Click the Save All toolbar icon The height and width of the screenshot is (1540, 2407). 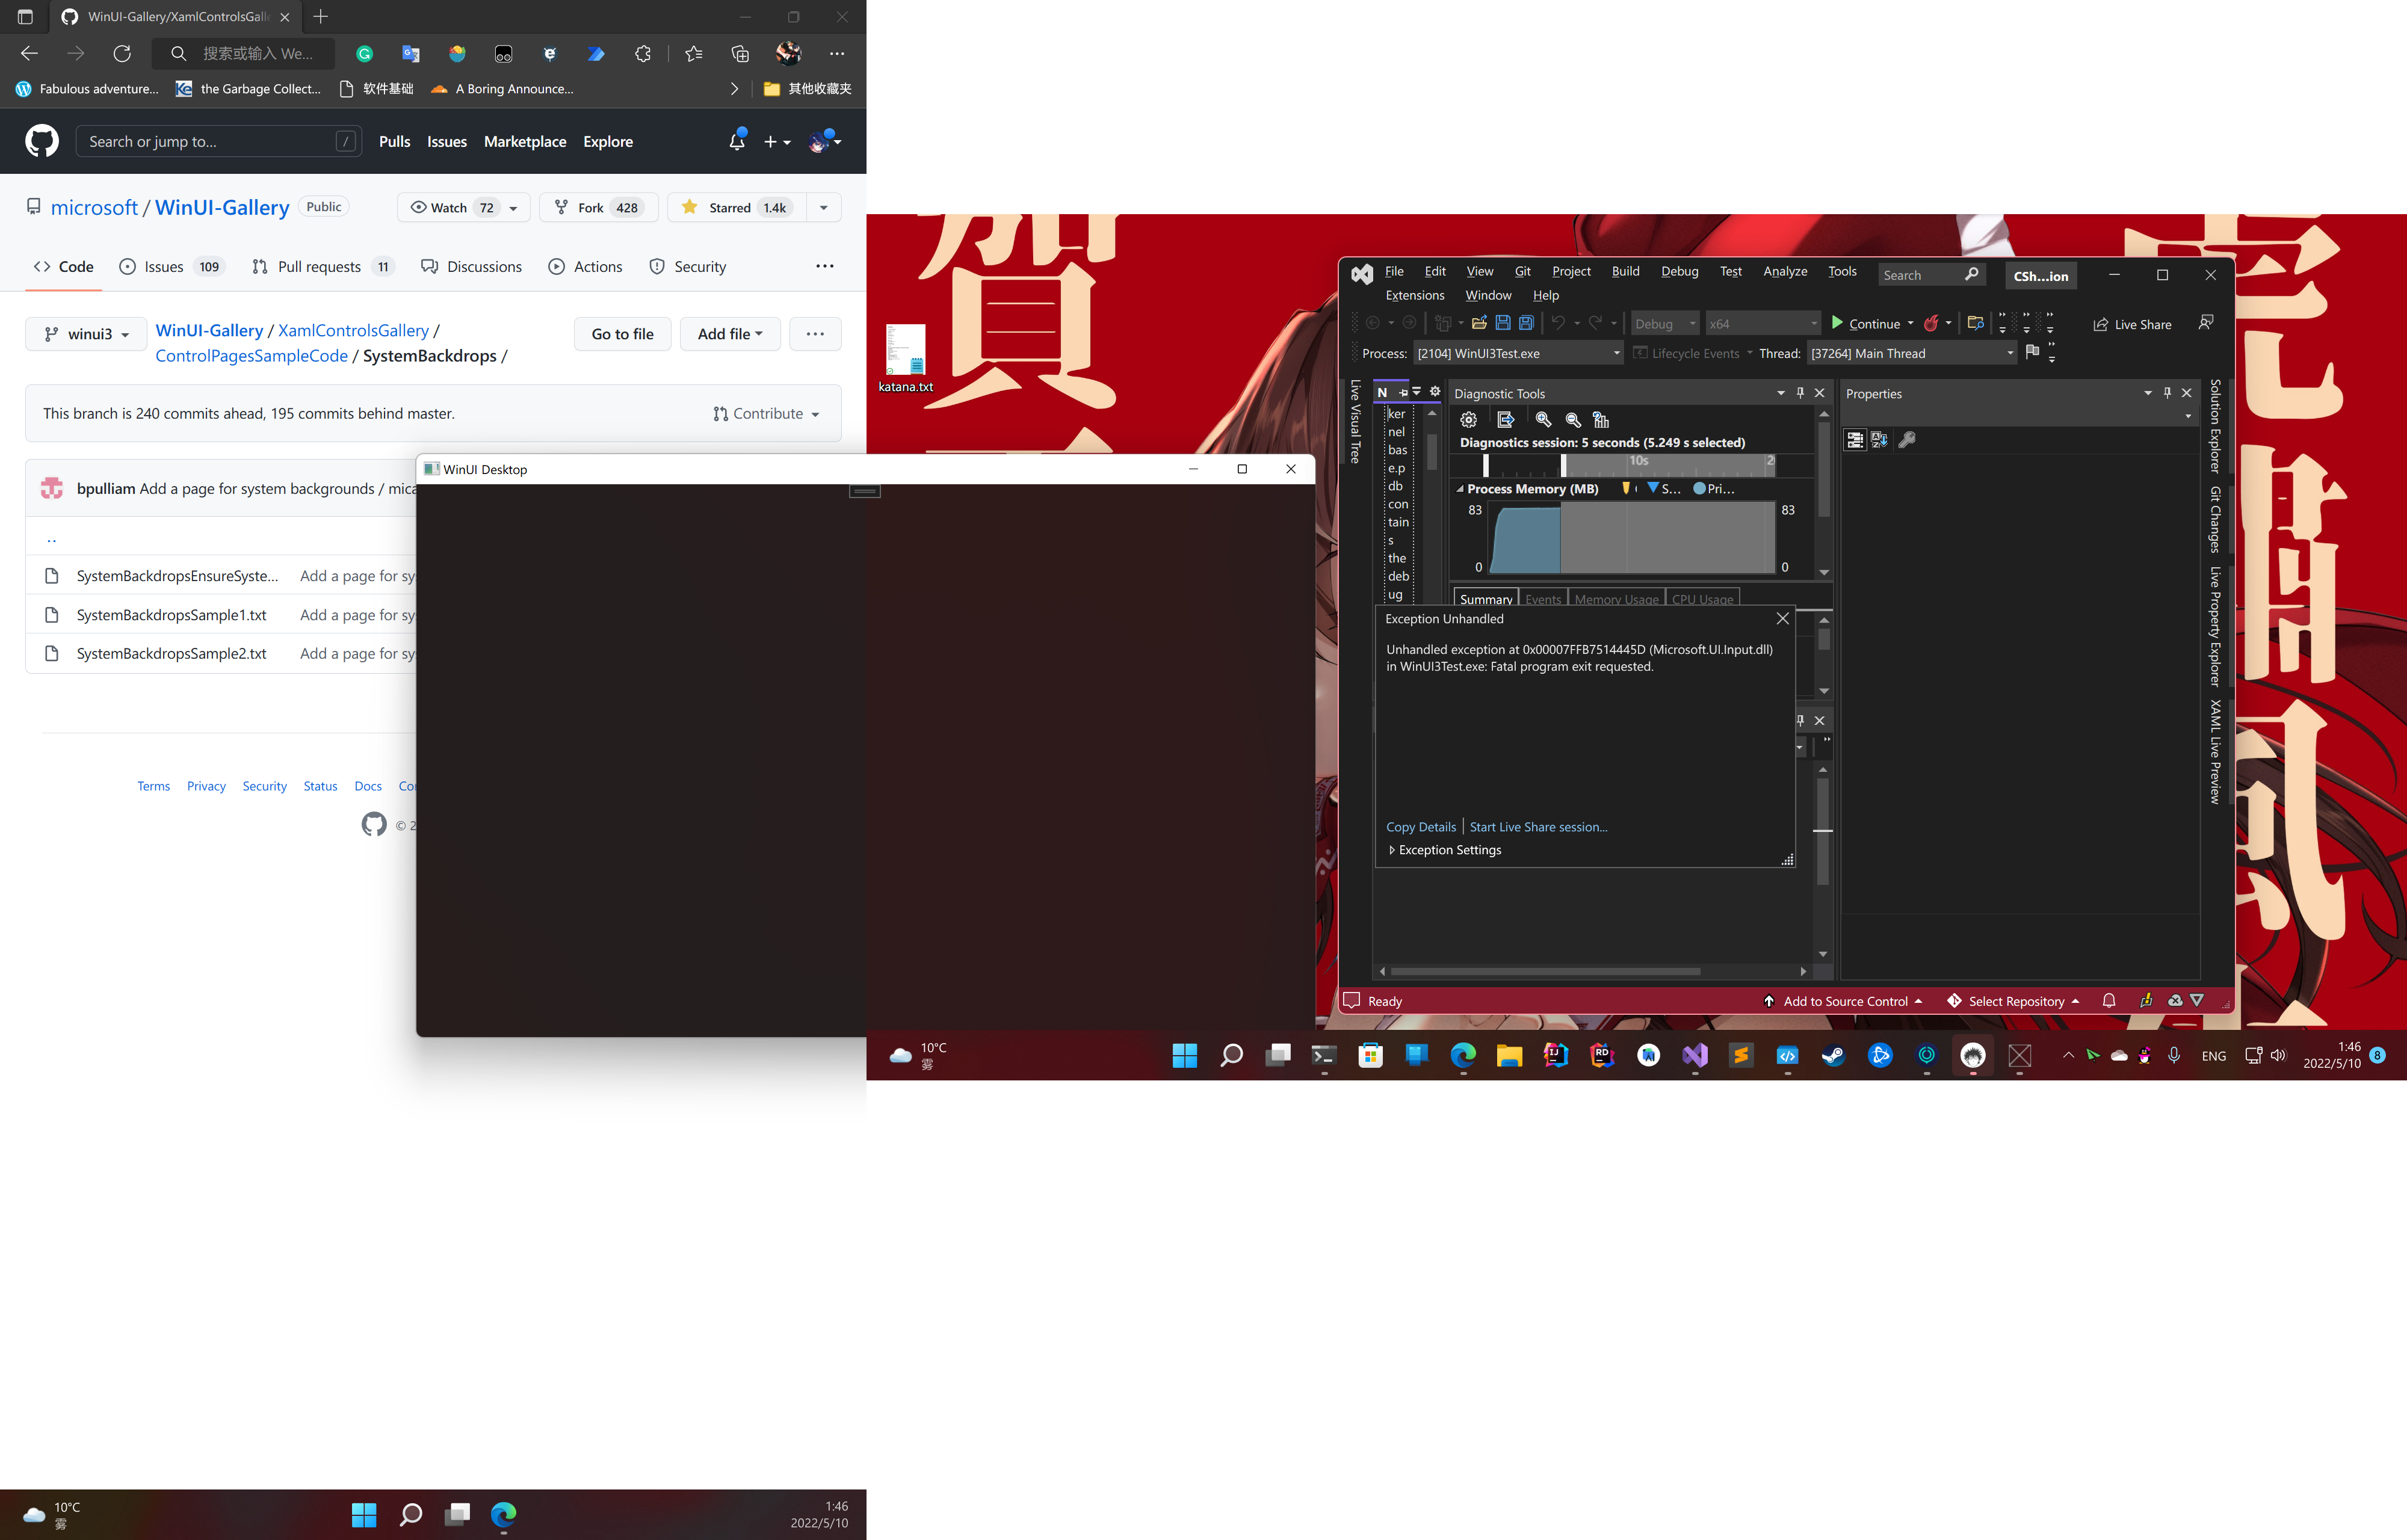[1527, 323]
